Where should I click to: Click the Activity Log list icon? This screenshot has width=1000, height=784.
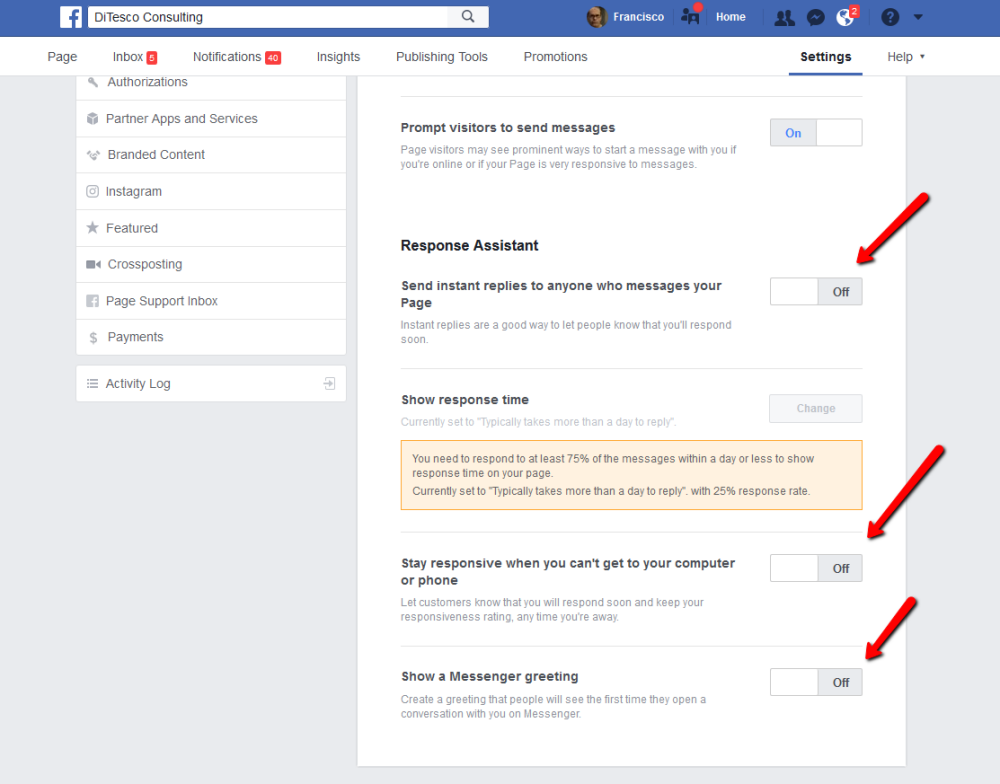coord(92,383)
